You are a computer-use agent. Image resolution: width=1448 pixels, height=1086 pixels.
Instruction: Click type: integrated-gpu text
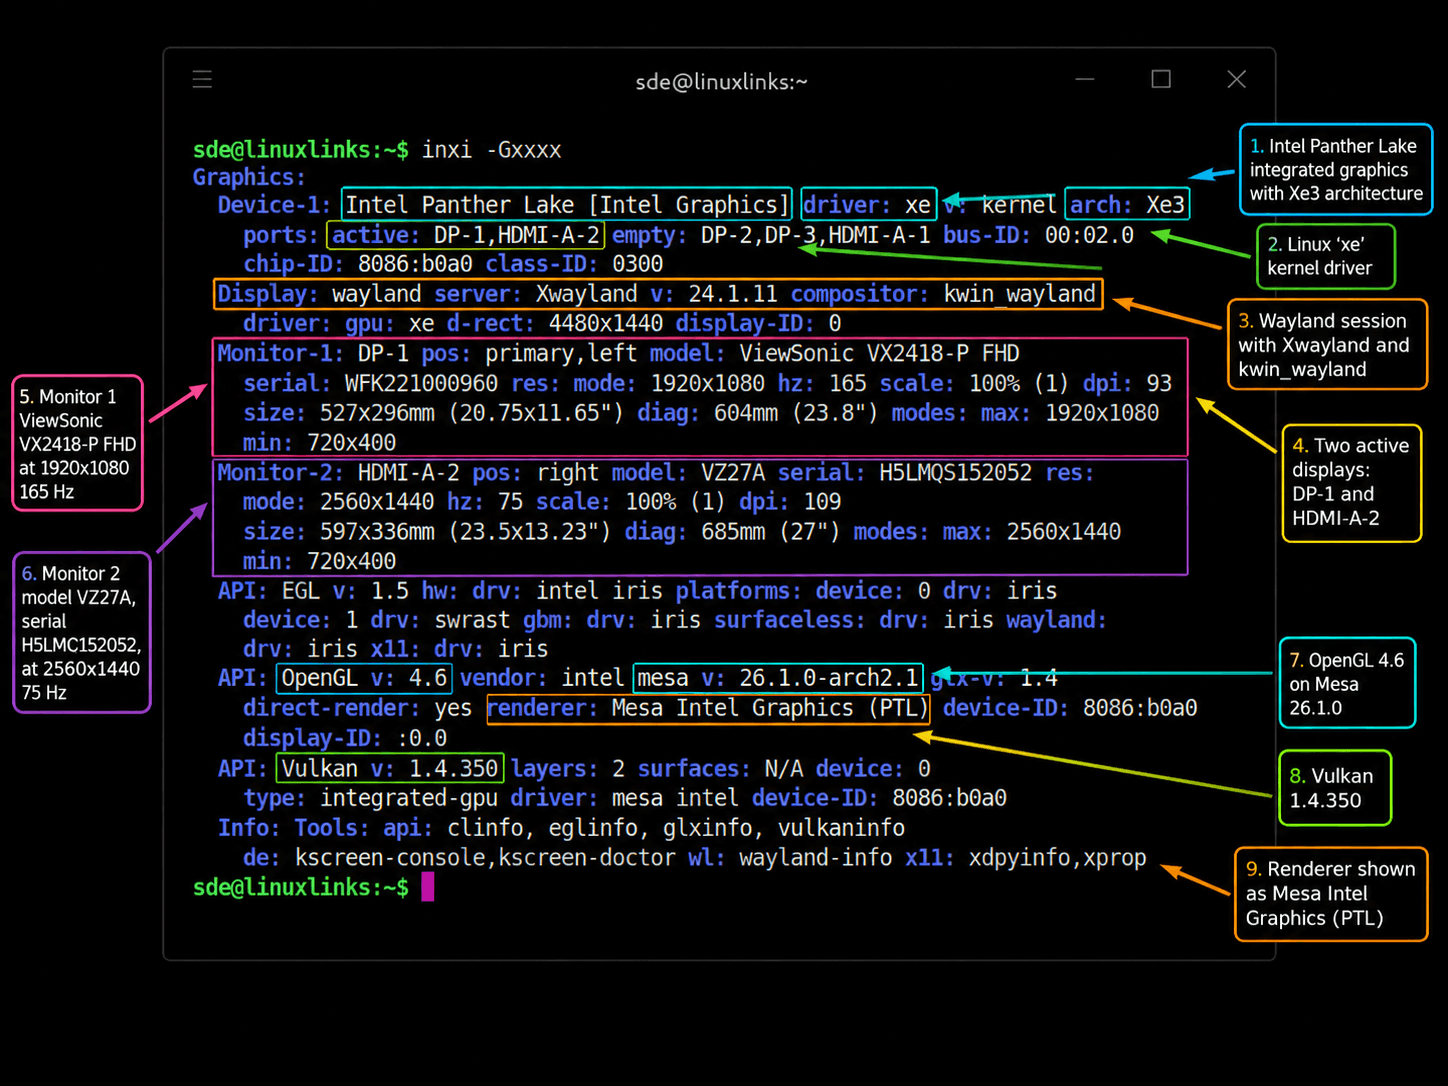point(370,798)
